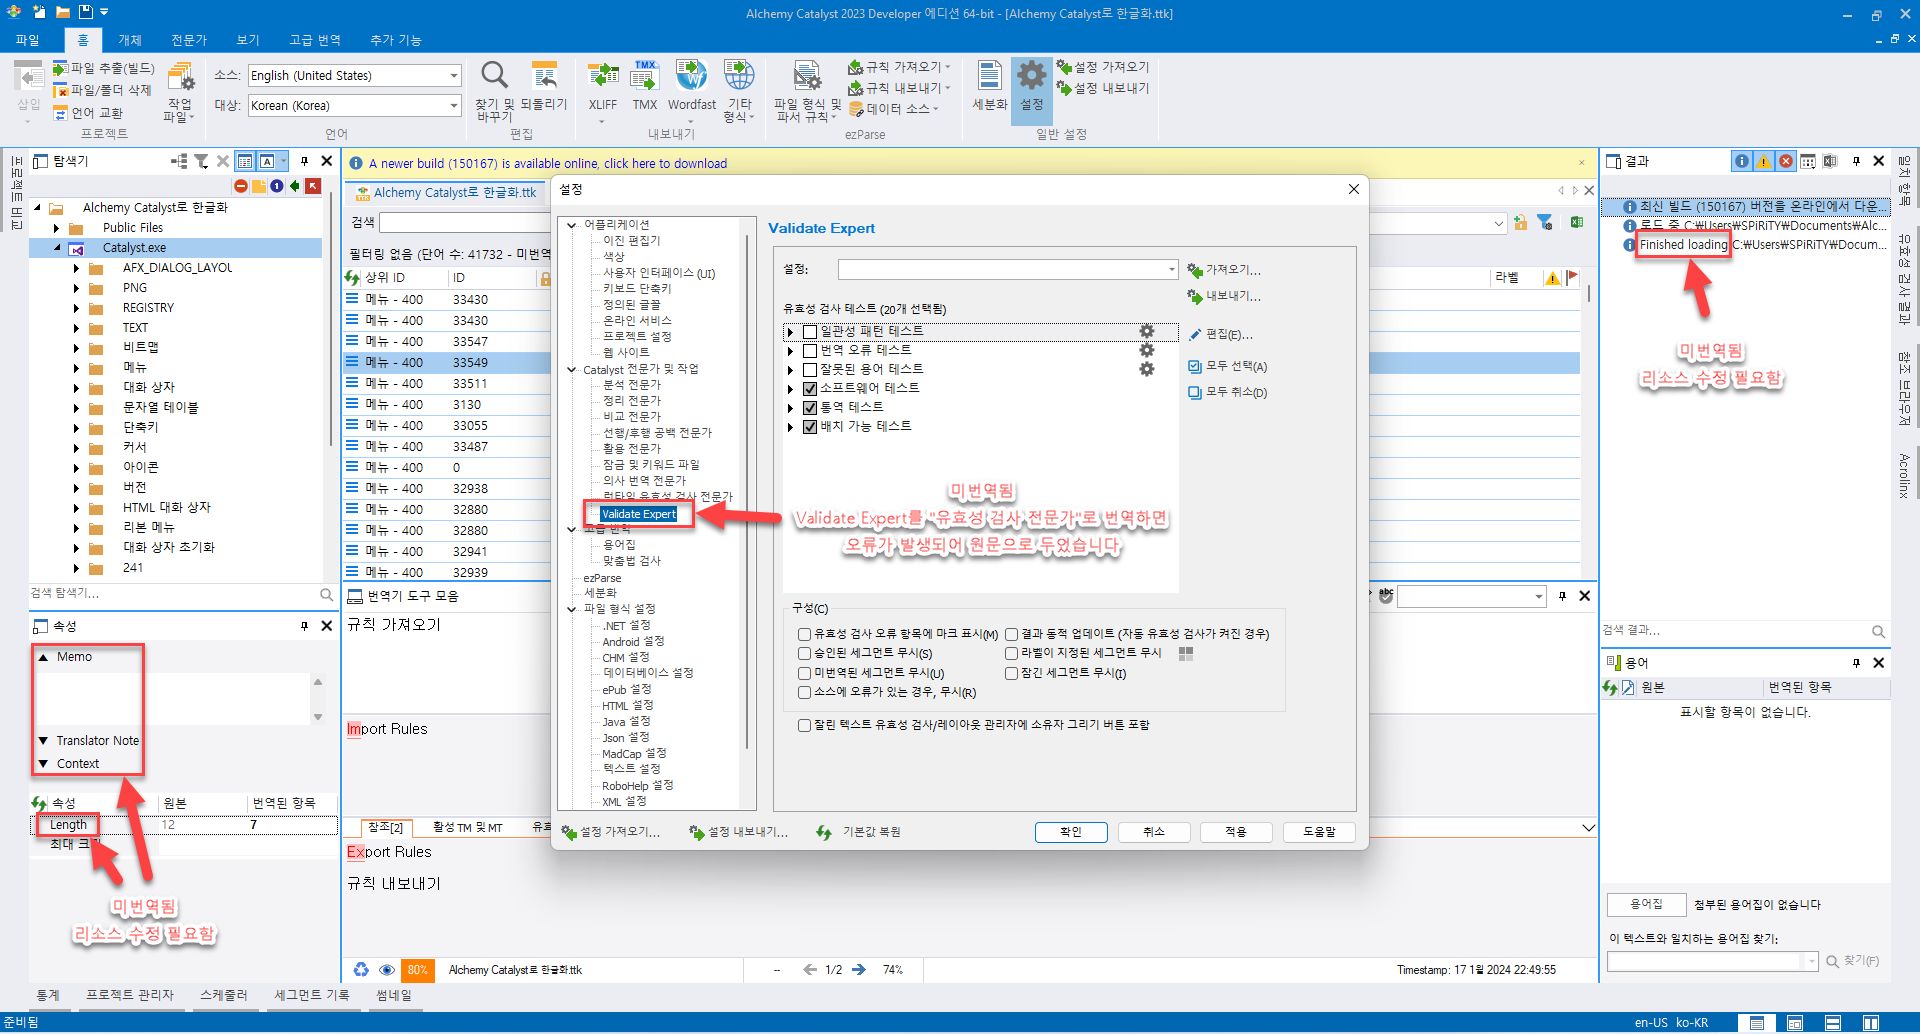Uncheck the statistics test checkbox
The width and height of the screenshot is (1920, 1034).
[810, 408]
